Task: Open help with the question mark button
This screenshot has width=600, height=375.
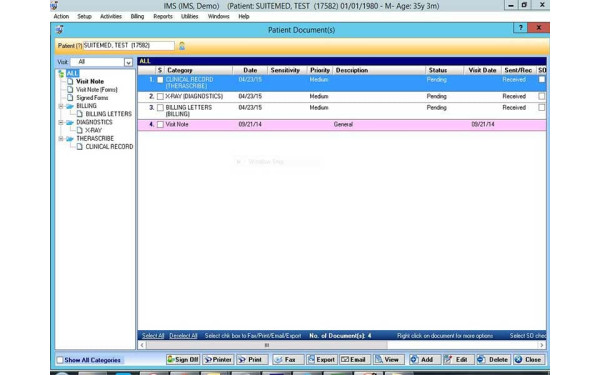Action: [520, 28]
